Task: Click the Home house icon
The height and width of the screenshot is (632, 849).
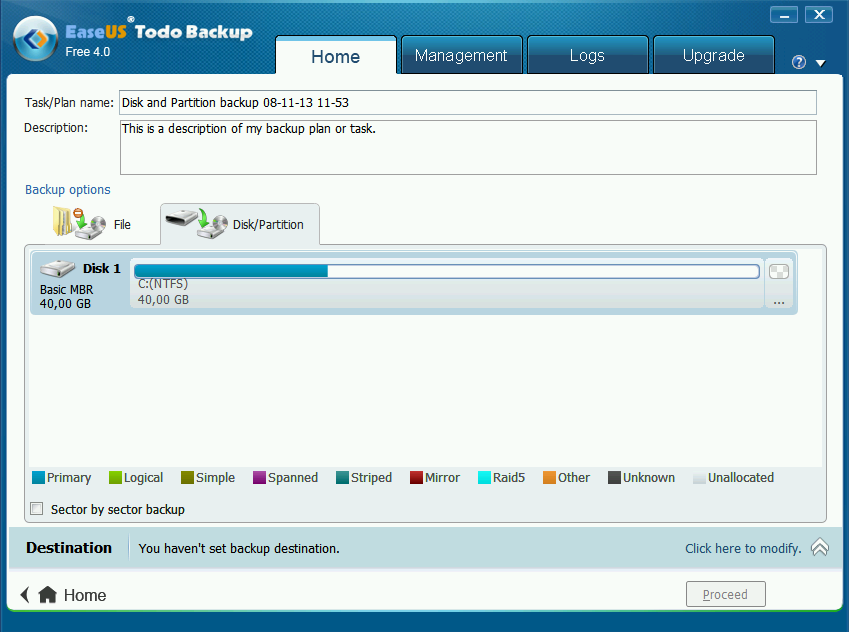Action: click(48, 595)
